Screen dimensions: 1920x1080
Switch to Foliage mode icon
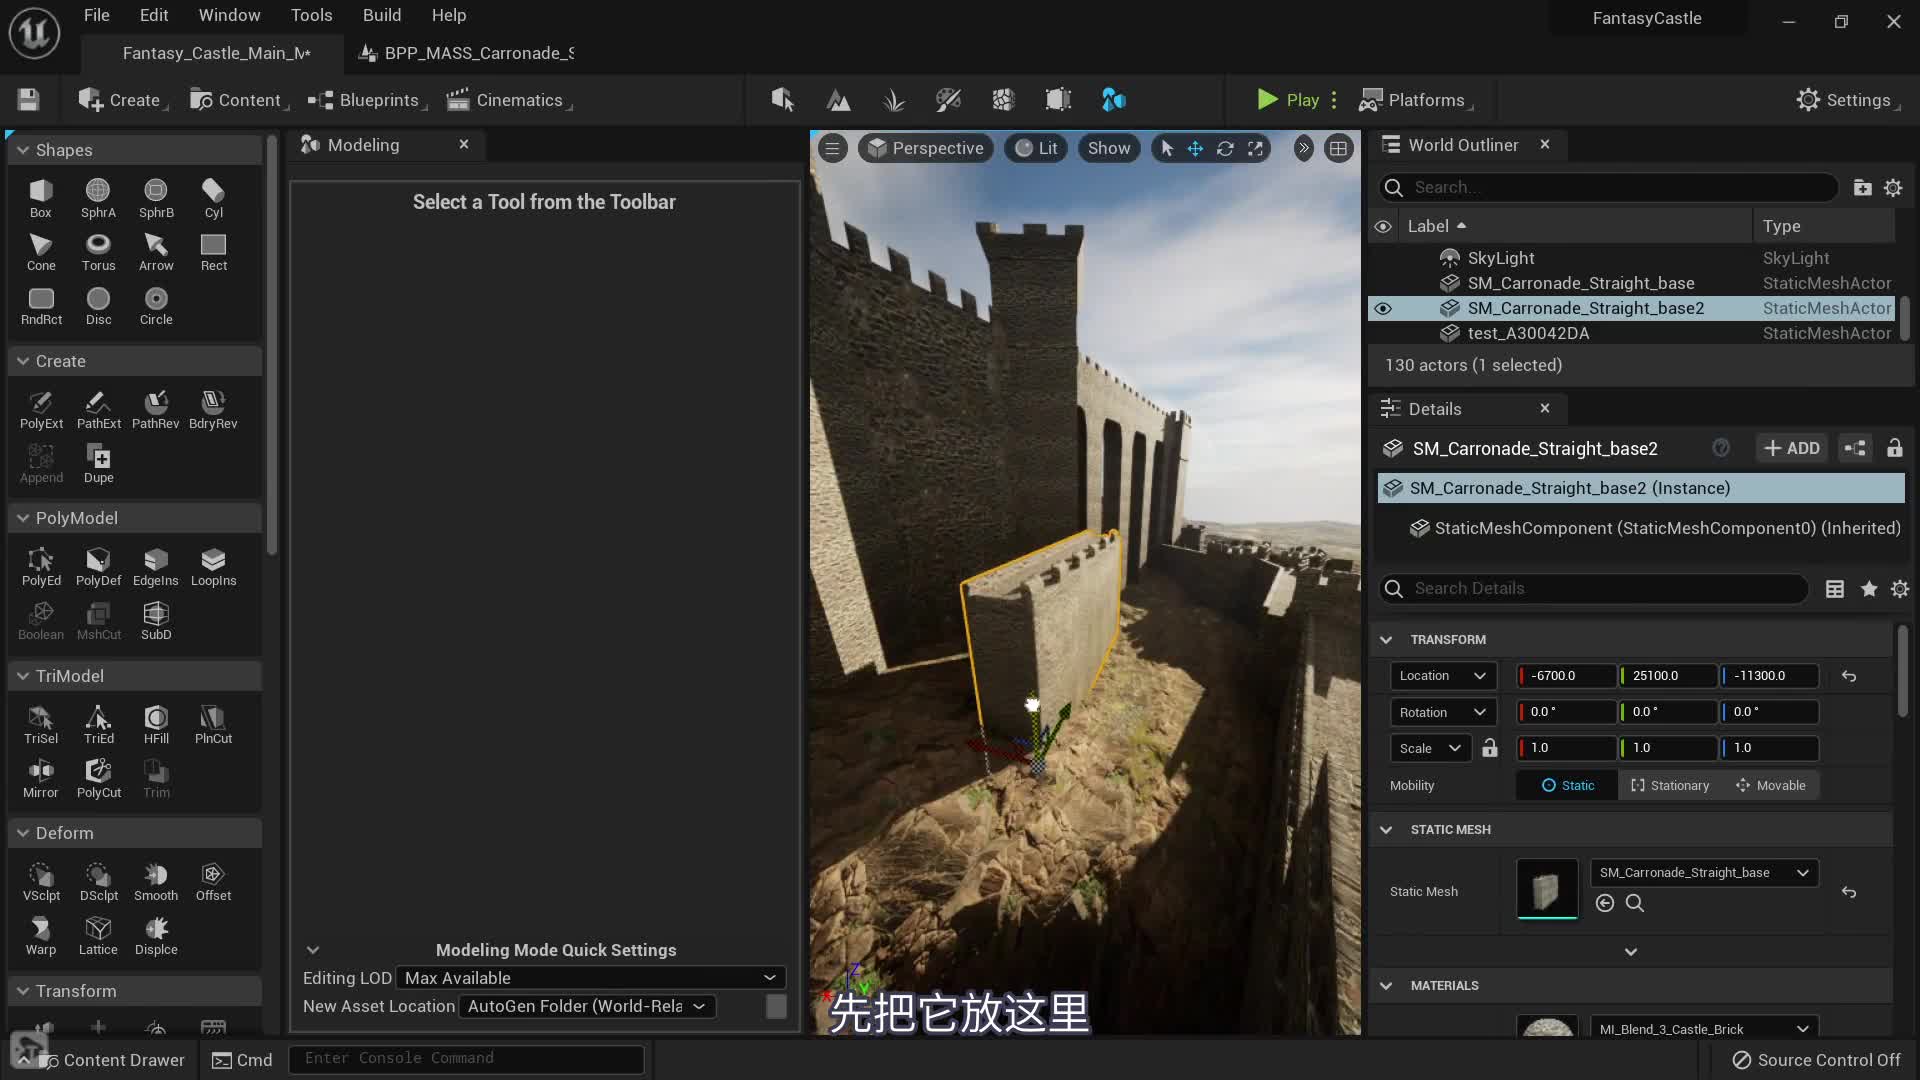[893, 100]
